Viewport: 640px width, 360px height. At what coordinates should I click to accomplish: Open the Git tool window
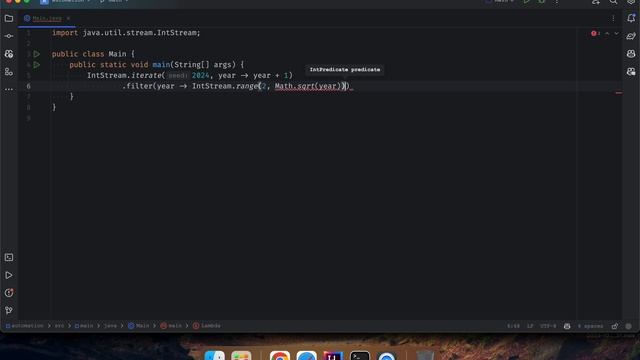(x=9, y=311)
